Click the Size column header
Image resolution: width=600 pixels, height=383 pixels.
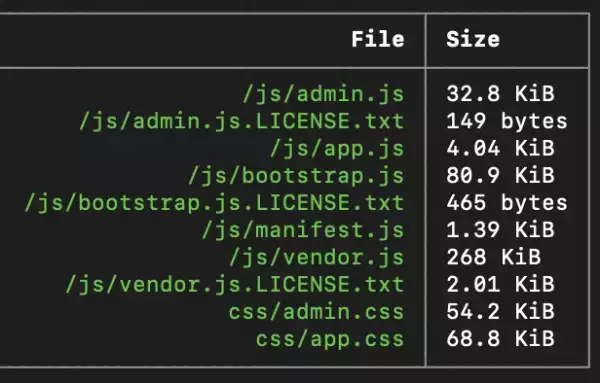coord(473,39)
